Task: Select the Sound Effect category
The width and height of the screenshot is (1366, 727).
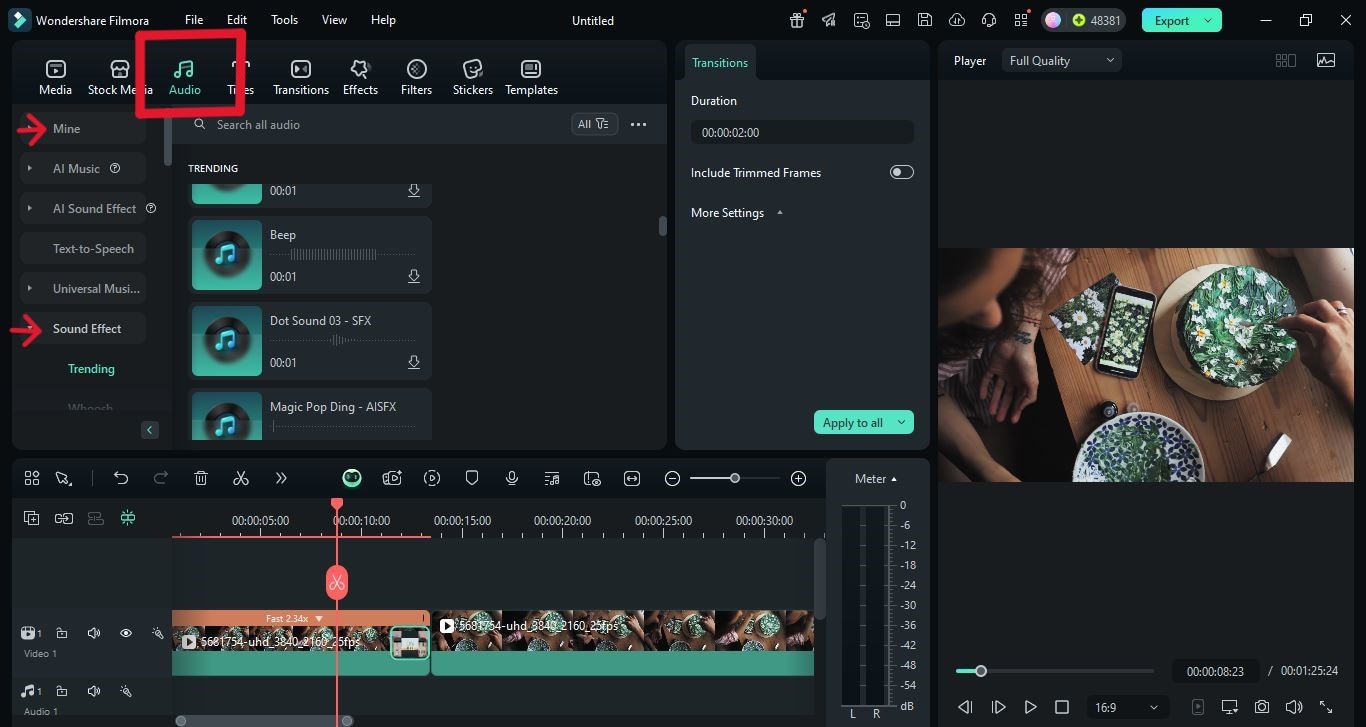Action: (x=83, y=328)
